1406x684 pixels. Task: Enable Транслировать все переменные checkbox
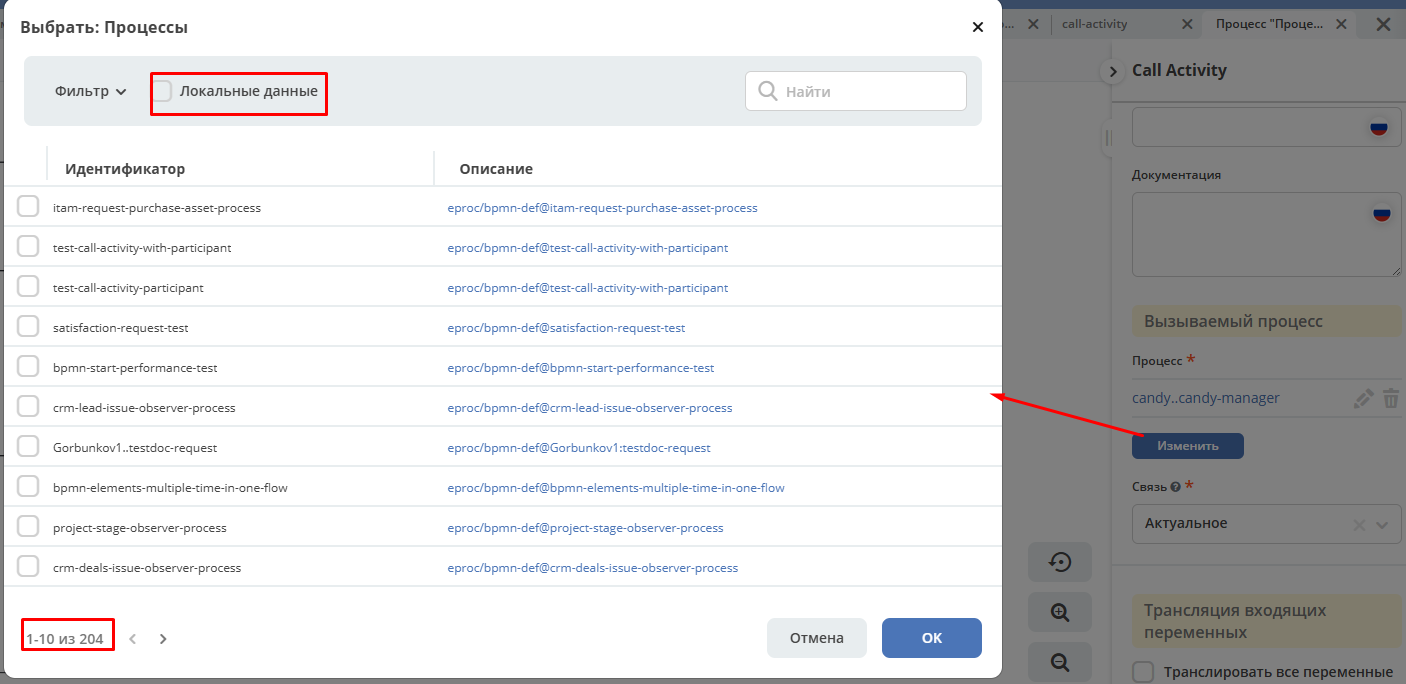[x=1143, y=672]
